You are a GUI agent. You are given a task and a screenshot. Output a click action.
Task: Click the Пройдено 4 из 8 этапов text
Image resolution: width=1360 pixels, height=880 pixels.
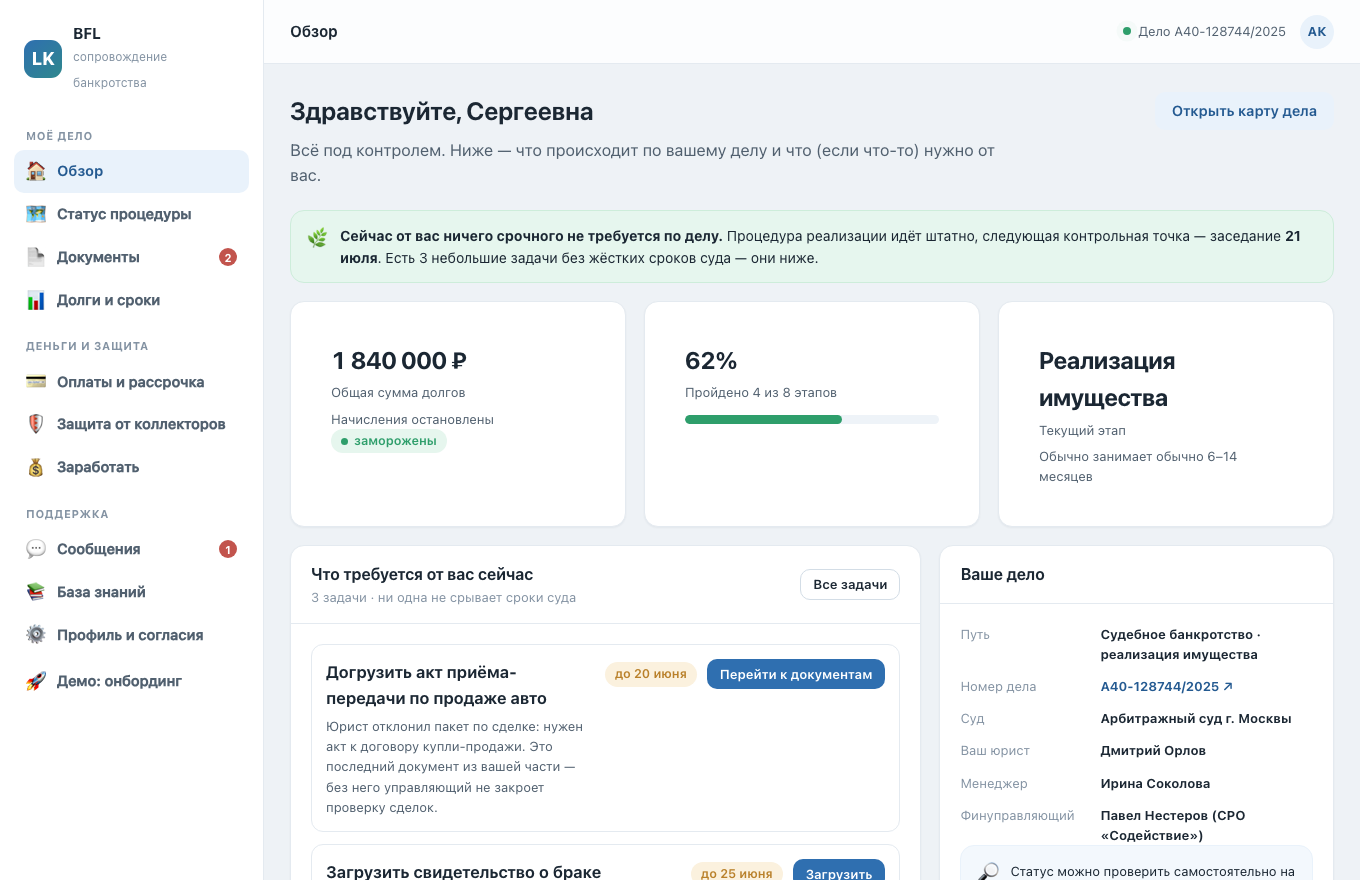[761, 392]
